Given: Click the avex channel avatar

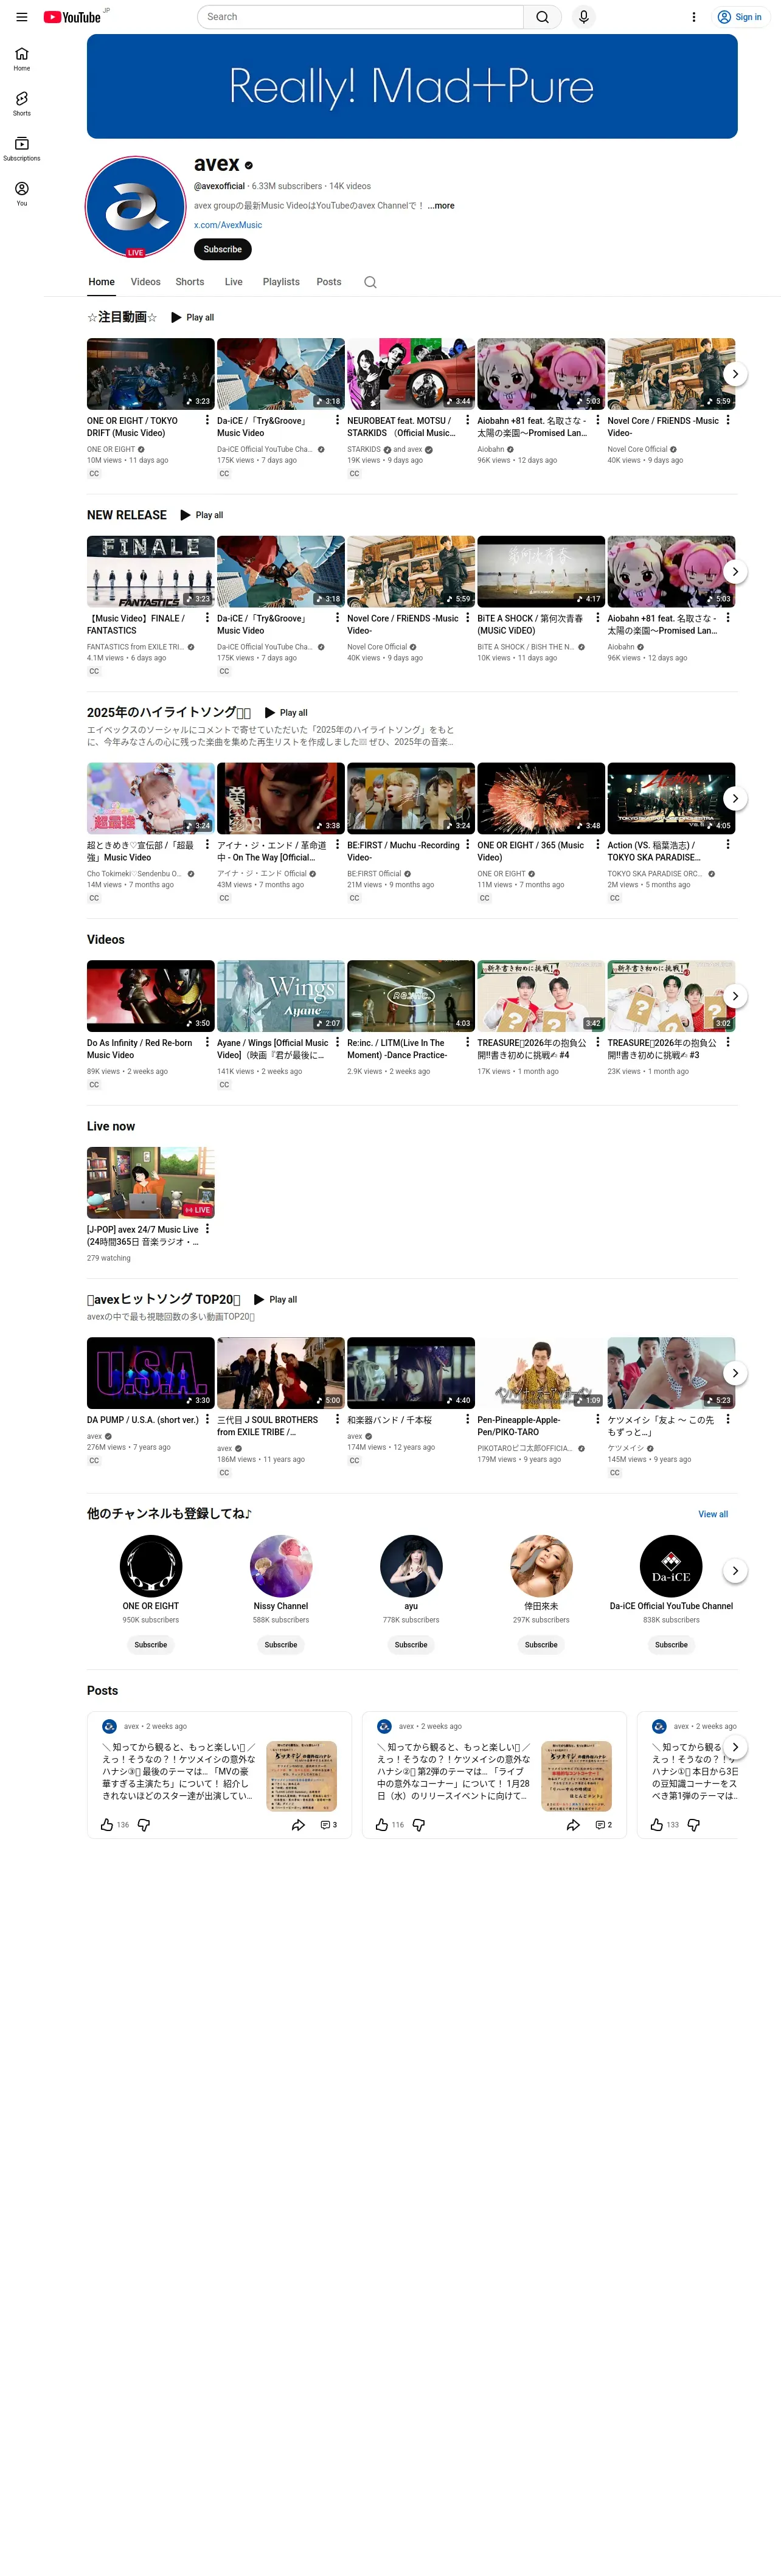Looking at the screenshot, I should click(x=136, y=207).
